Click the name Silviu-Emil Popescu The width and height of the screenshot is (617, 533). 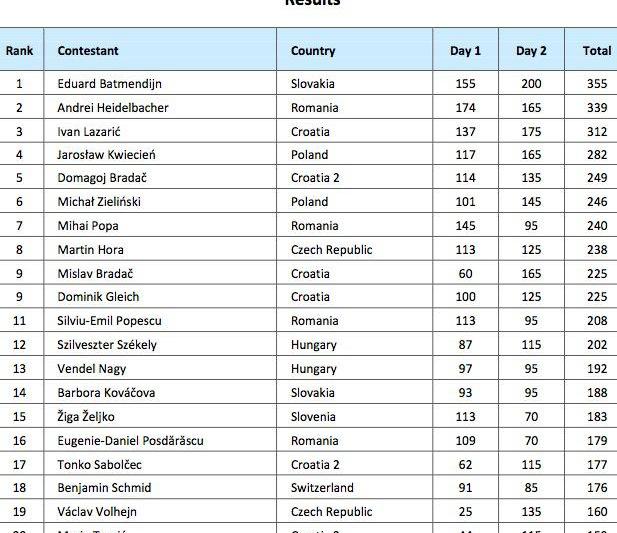[x=110, y=321]
